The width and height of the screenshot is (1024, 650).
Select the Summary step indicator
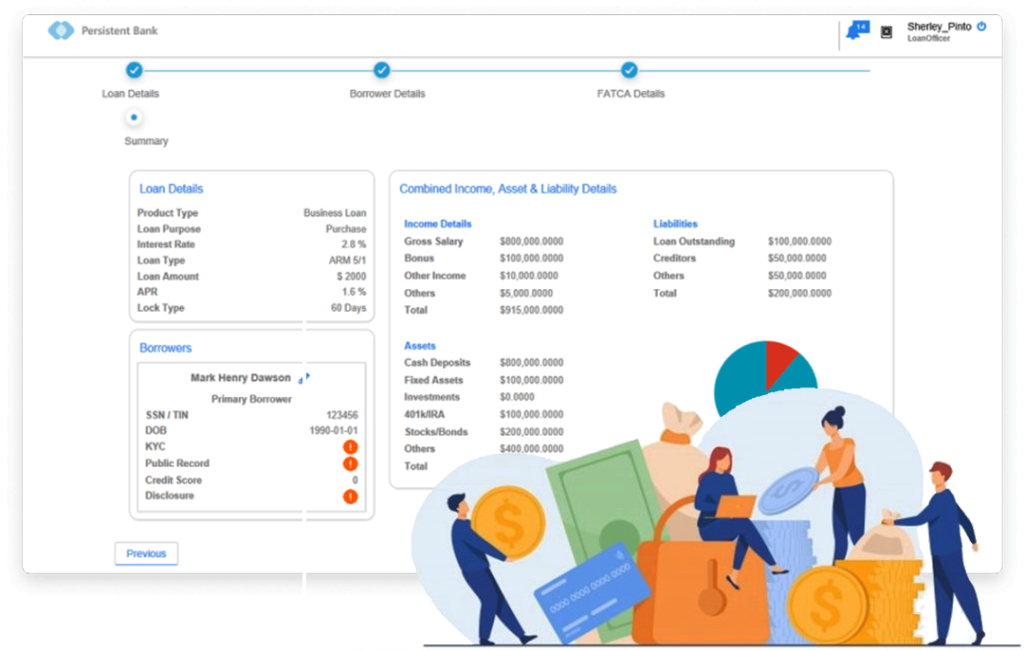point(134,118)
